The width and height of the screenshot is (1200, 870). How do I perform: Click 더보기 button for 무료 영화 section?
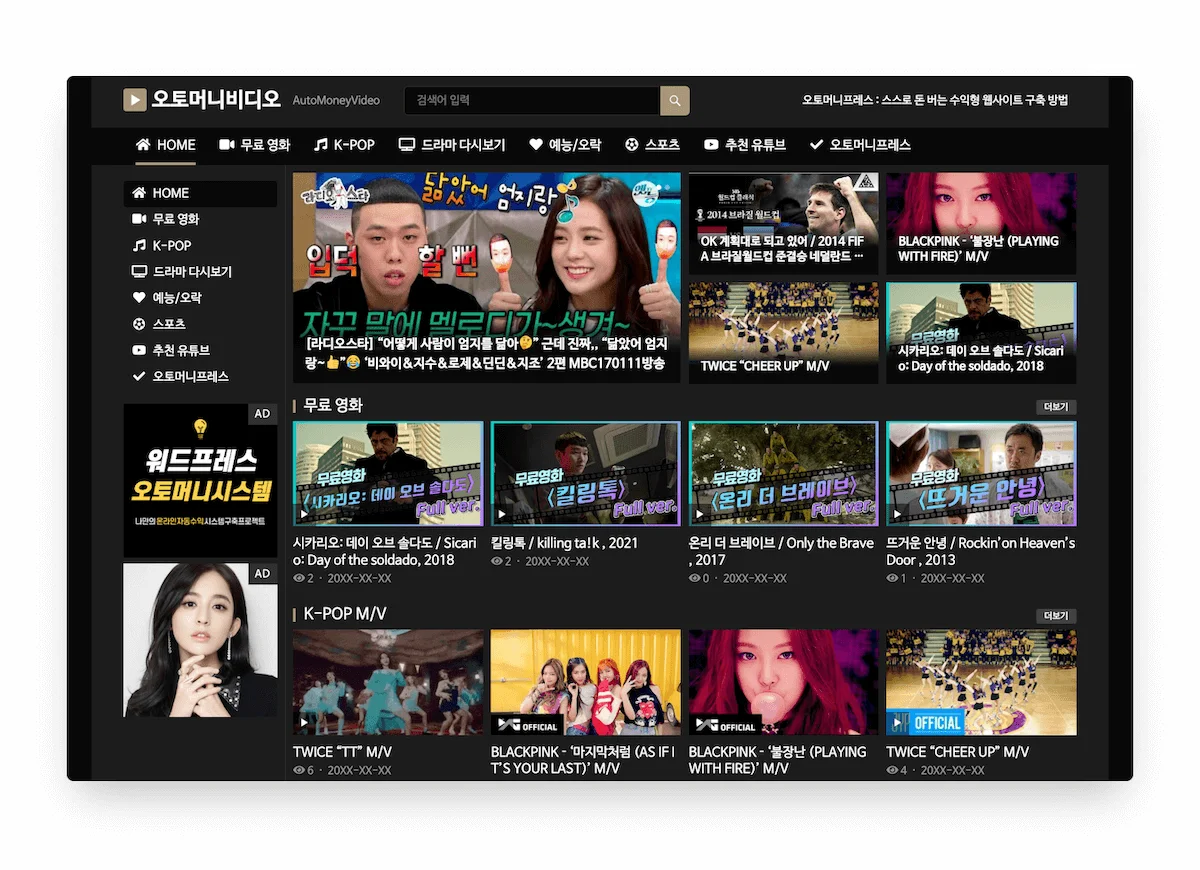pos(1056,407)
